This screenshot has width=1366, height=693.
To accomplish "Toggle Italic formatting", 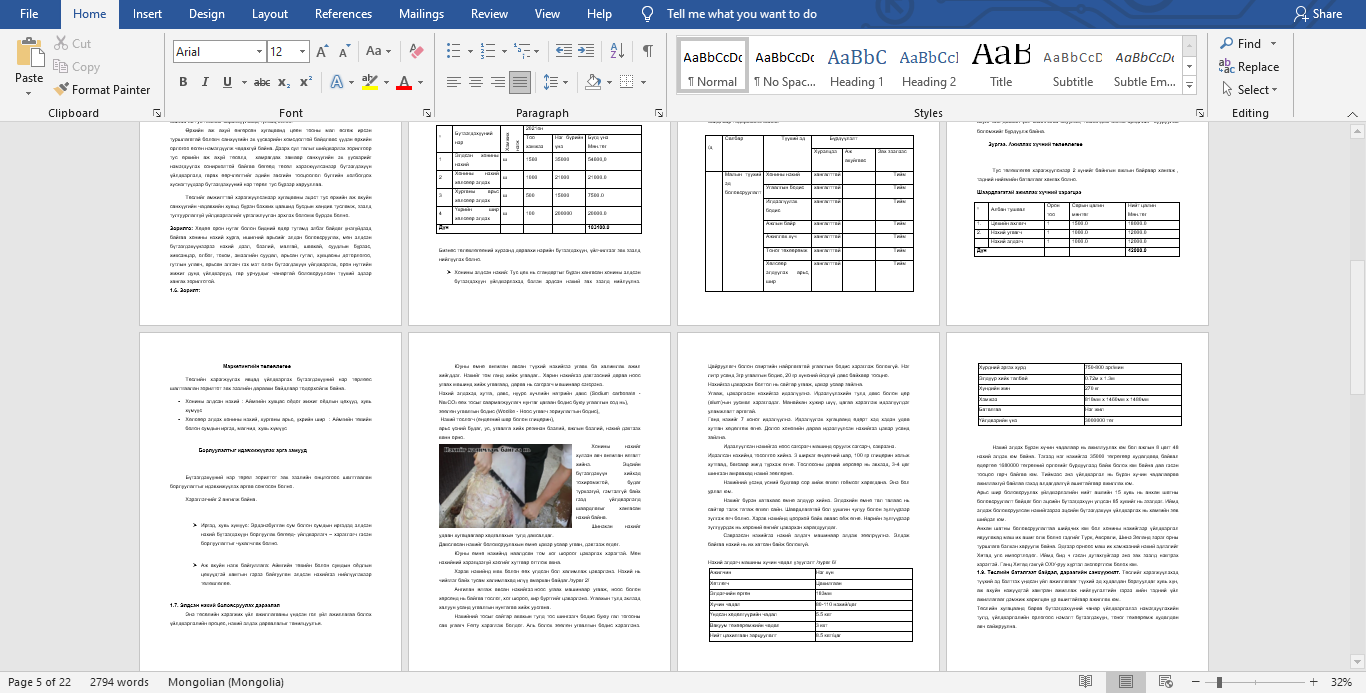I will (x=207, y=82).
